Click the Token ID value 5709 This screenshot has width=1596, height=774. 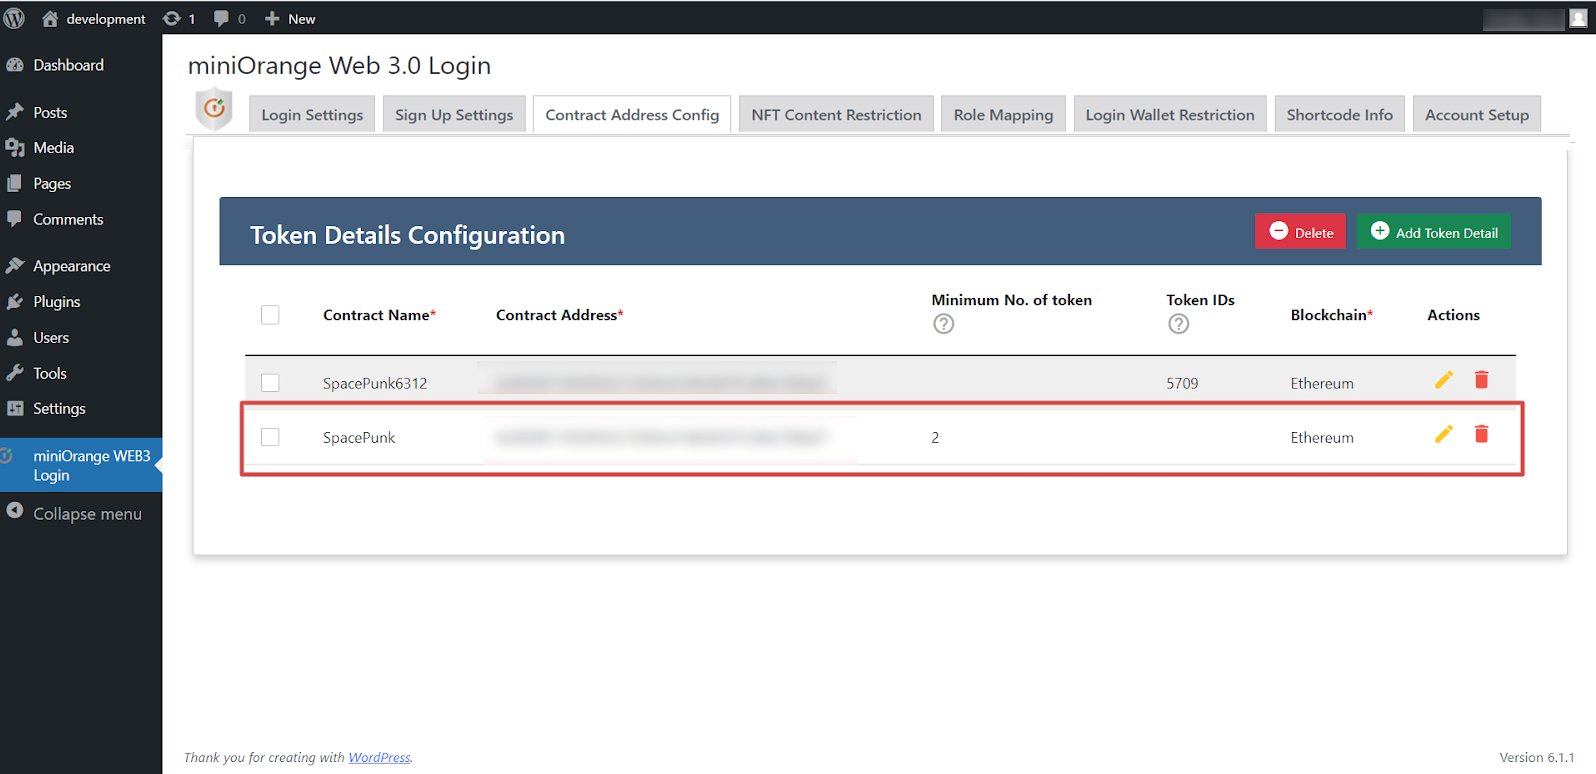pyautogui.click(x=1182, y=383)
